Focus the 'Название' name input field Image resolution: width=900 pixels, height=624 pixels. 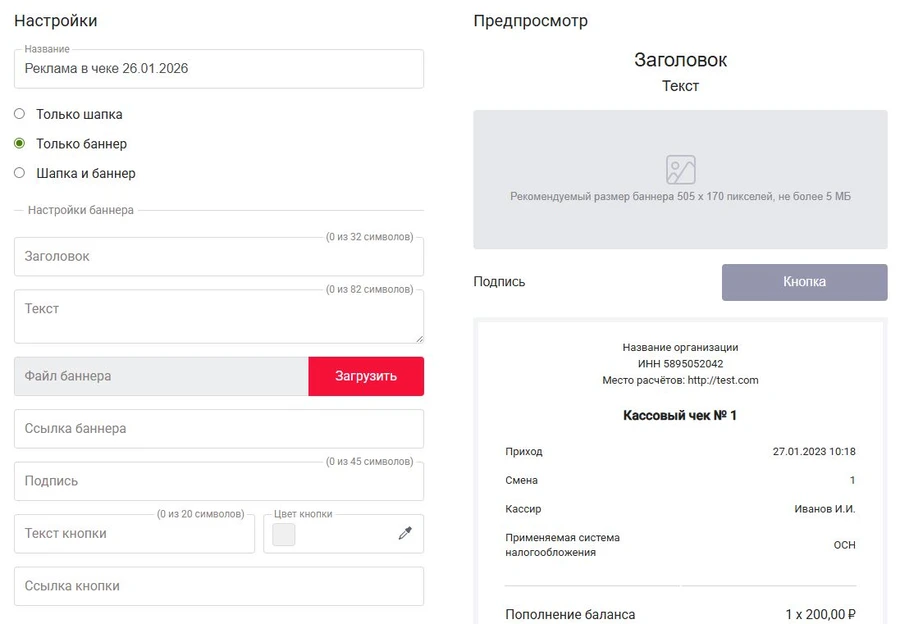click(x=218, y=69)
